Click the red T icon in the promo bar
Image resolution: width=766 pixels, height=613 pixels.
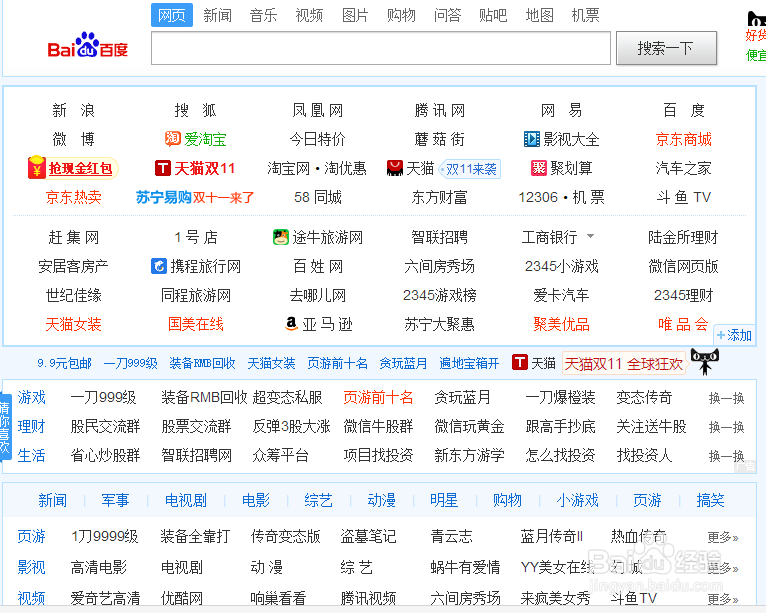[520, 362]
